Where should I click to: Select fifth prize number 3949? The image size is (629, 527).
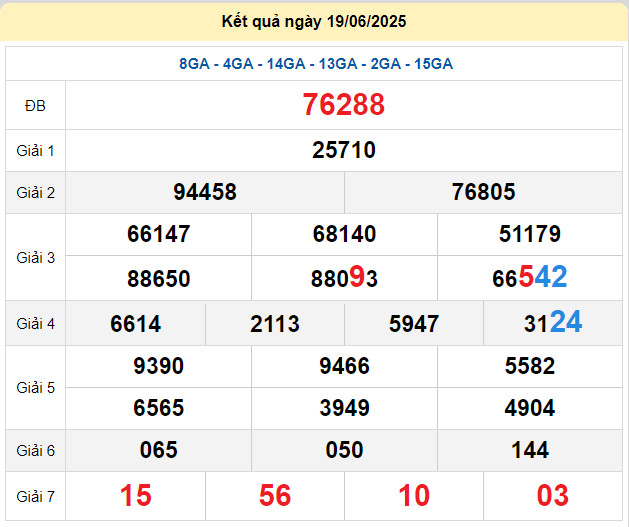tap(344, 408)
